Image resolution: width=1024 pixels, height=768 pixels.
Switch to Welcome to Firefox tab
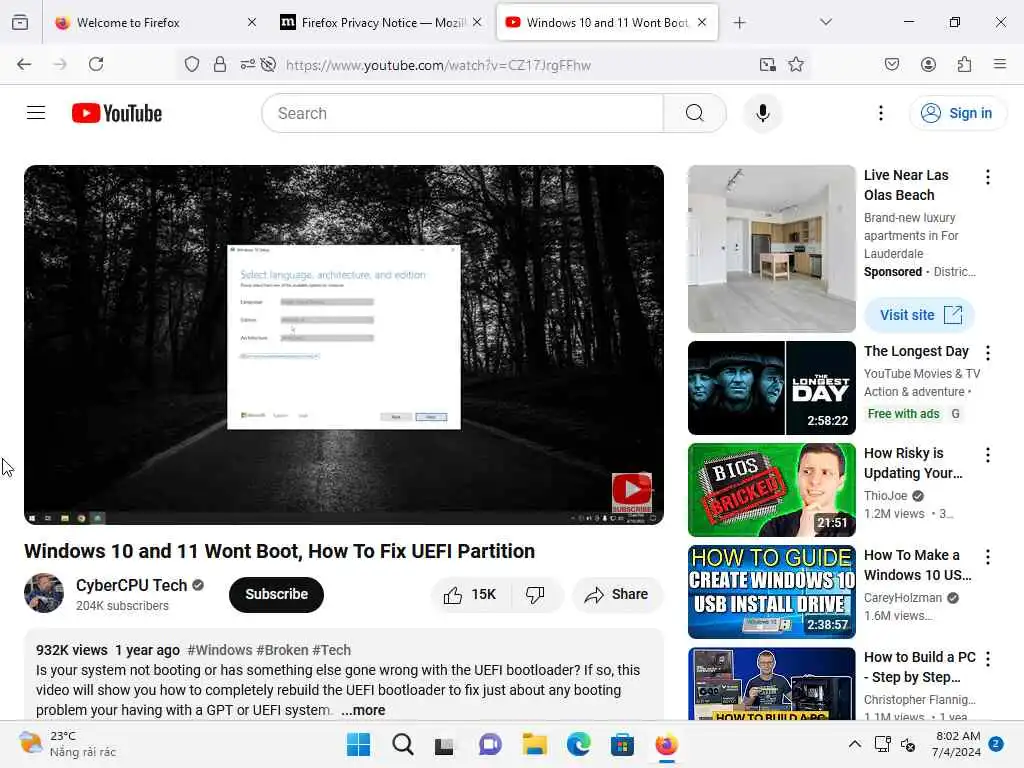tap(155, 22)
